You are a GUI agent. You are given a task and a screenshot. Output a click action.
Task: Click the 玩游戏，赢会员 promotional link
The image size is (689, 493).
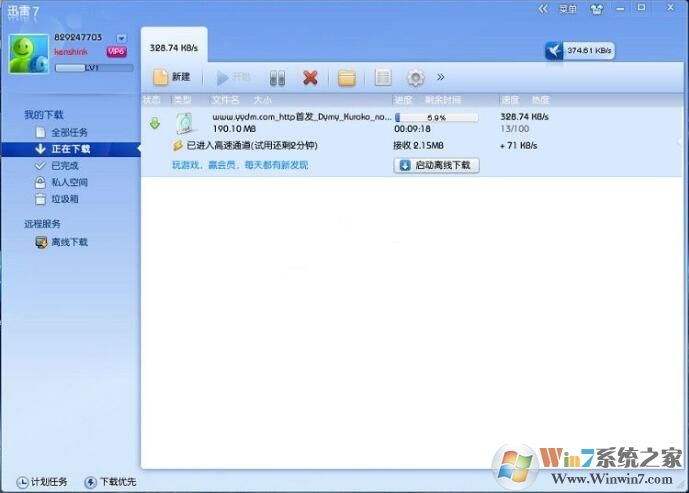click(x=240, y=165)
